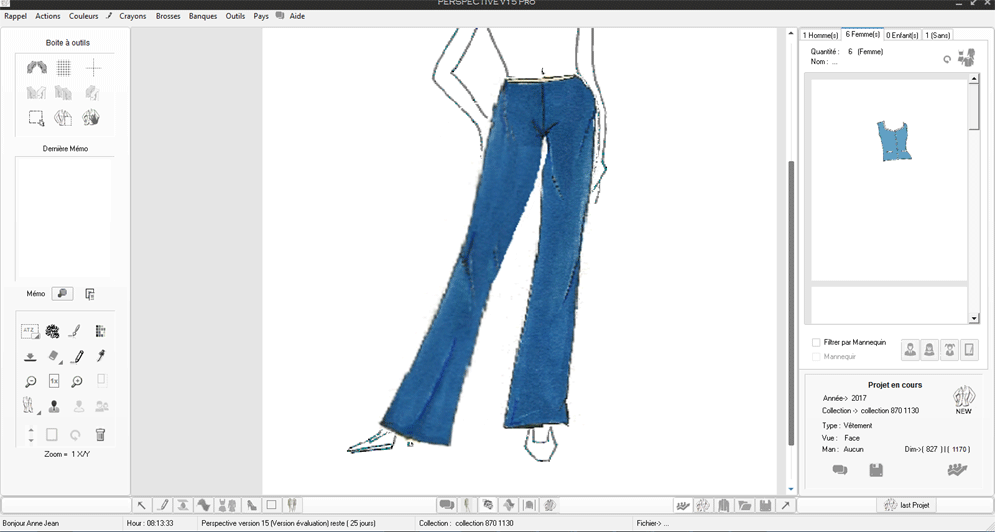Click the 1x zoom reset icon
Screen dimensions: 995x532
pos(54,381)
